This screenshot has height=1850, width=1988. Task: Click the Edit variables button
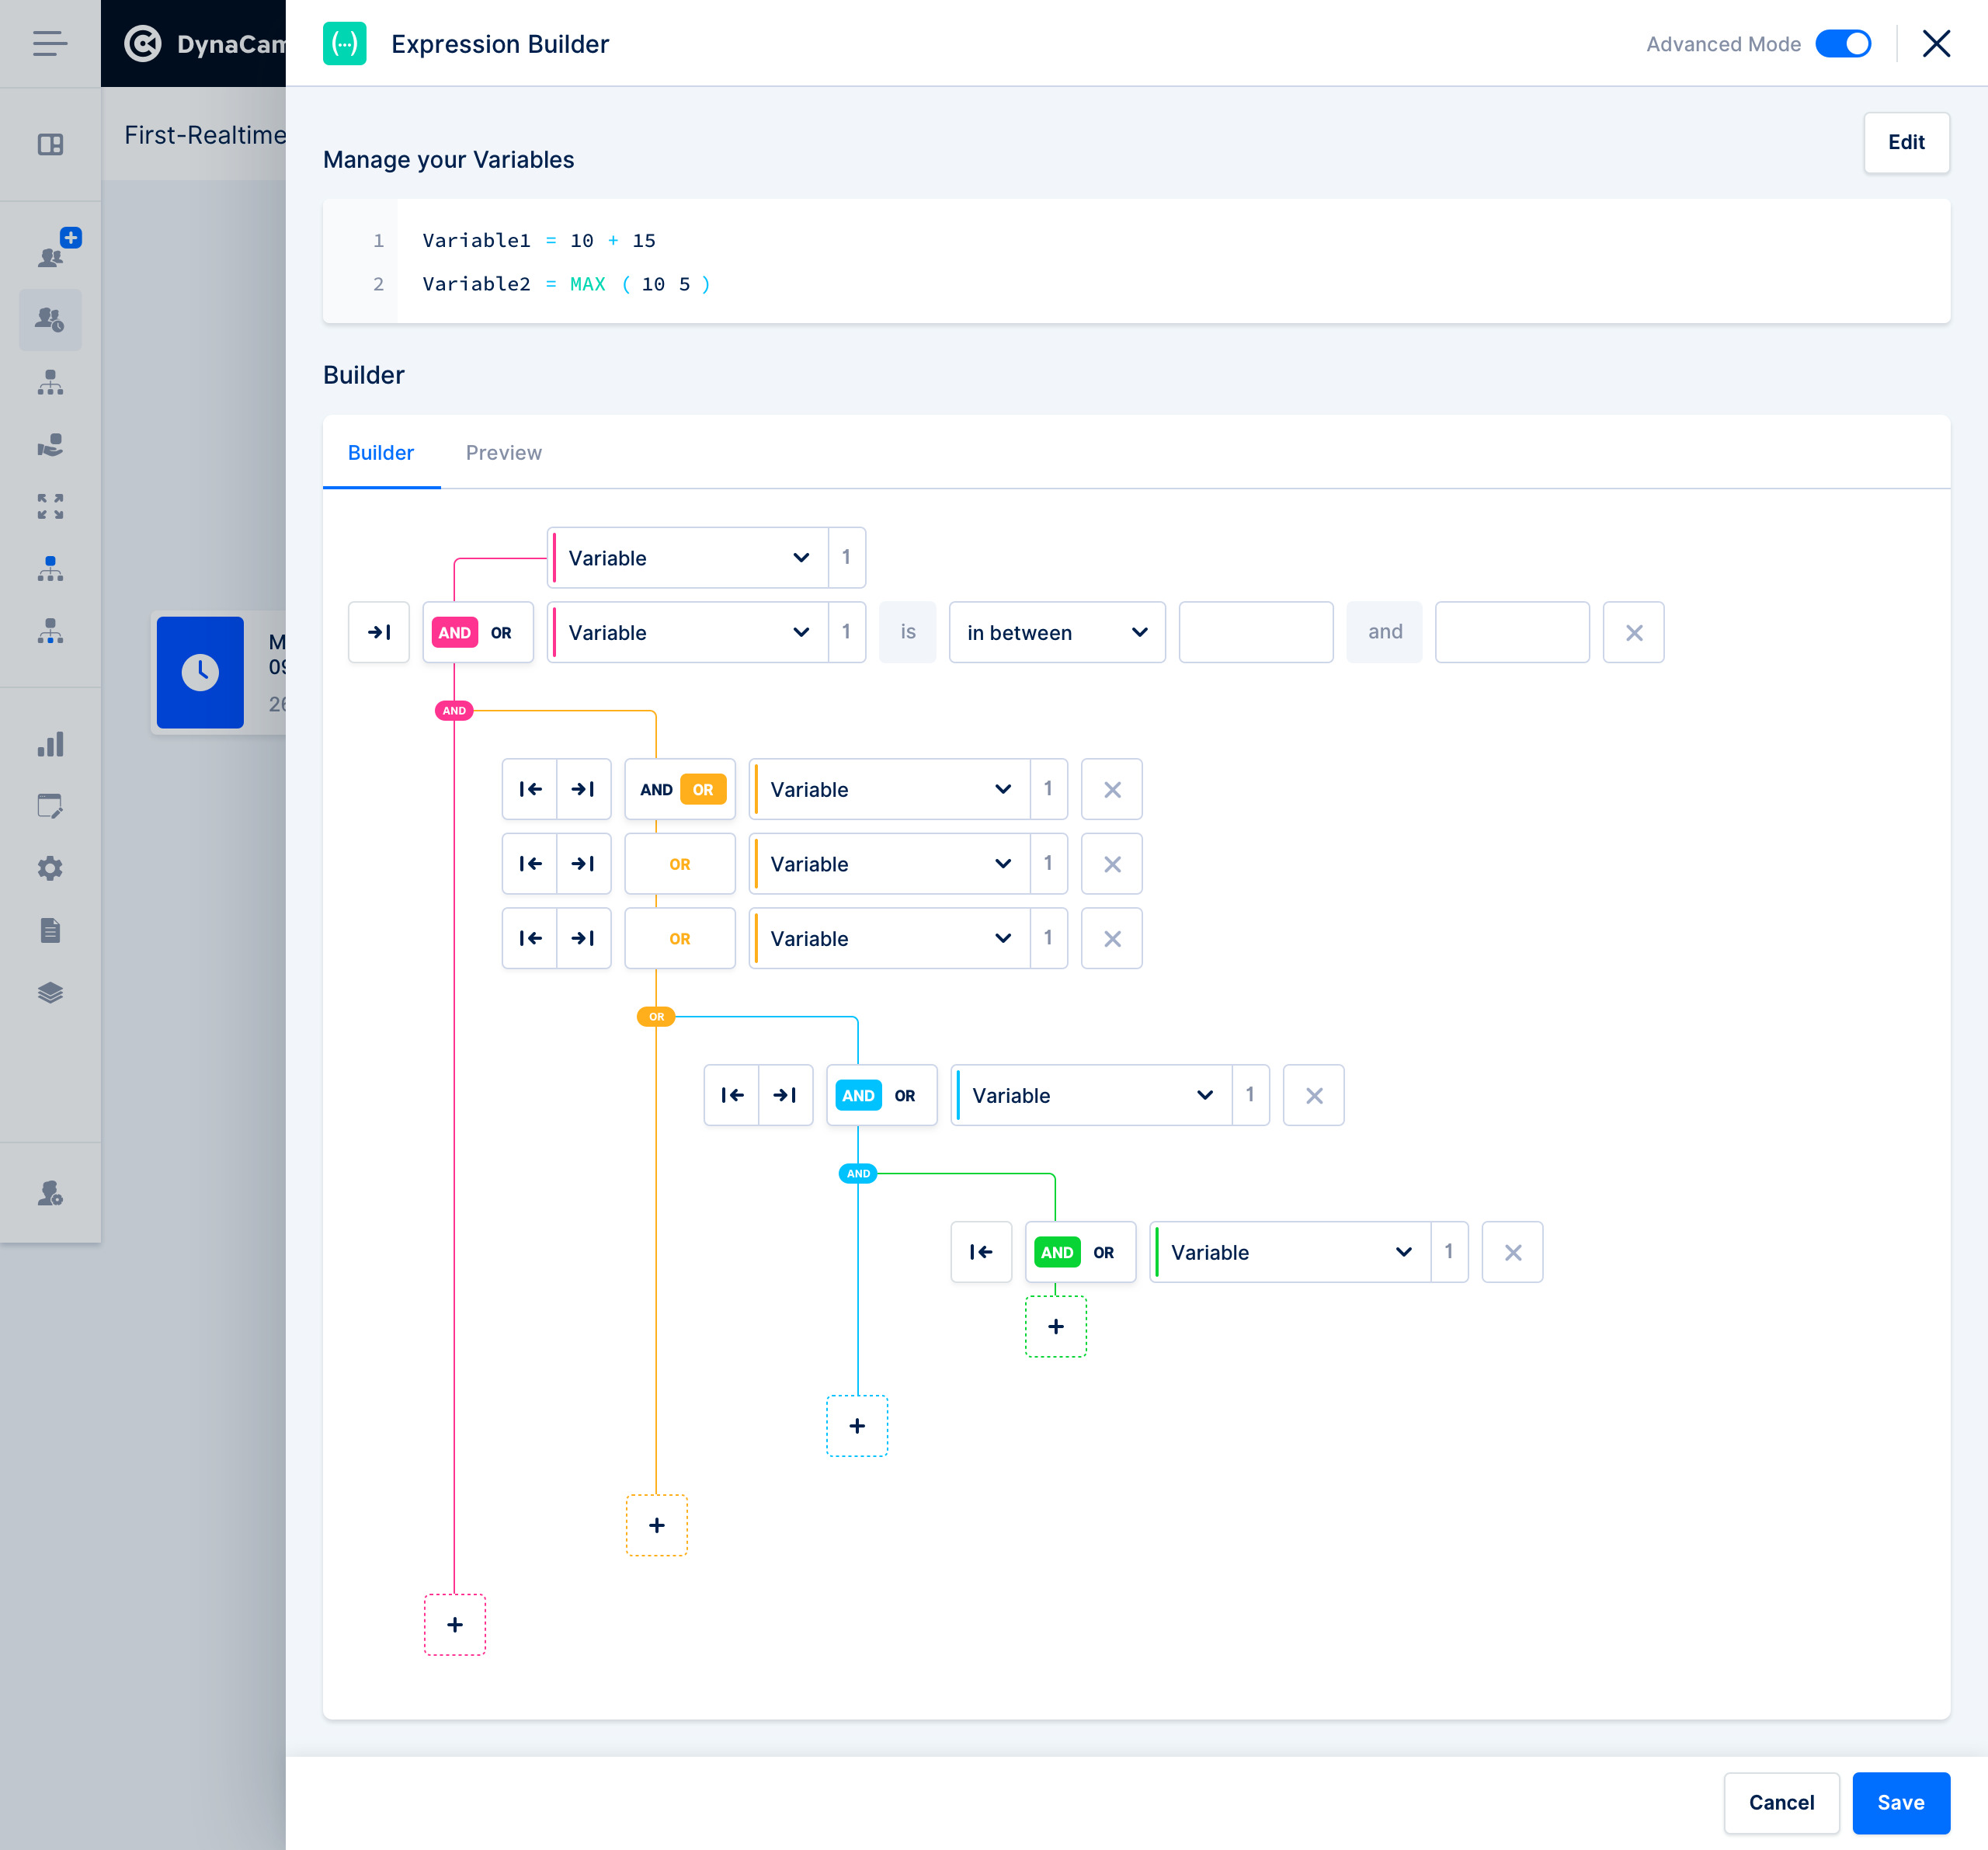click(1905, 143)
